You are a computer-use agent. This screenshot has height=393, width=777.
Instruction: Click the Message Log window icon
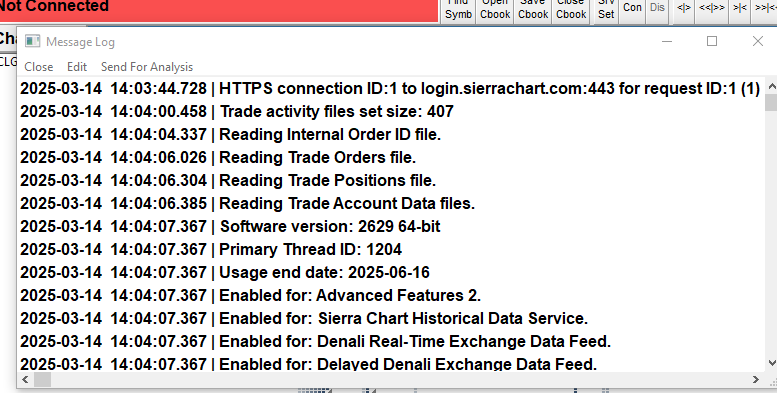(32, 41)
